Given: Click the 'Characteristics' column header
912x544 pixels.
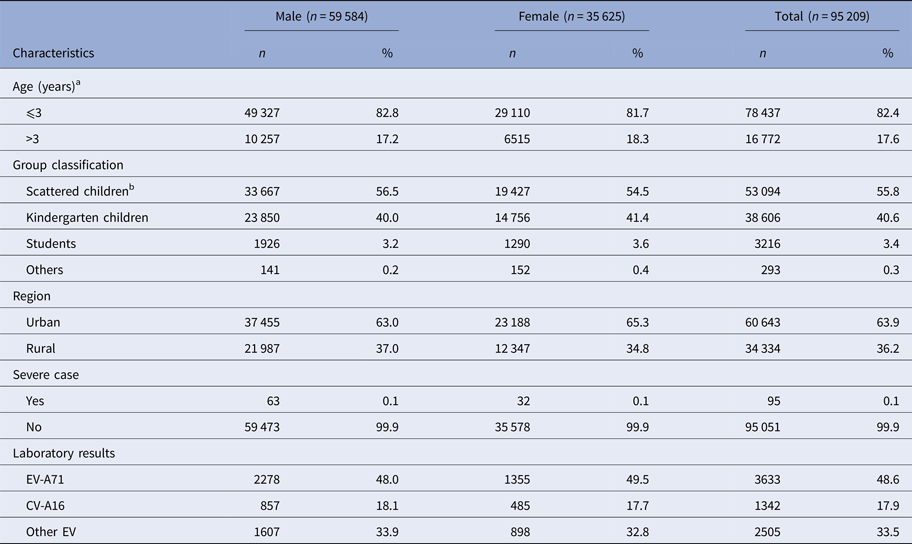Looking at the screenshot, I should pos(53,53).
